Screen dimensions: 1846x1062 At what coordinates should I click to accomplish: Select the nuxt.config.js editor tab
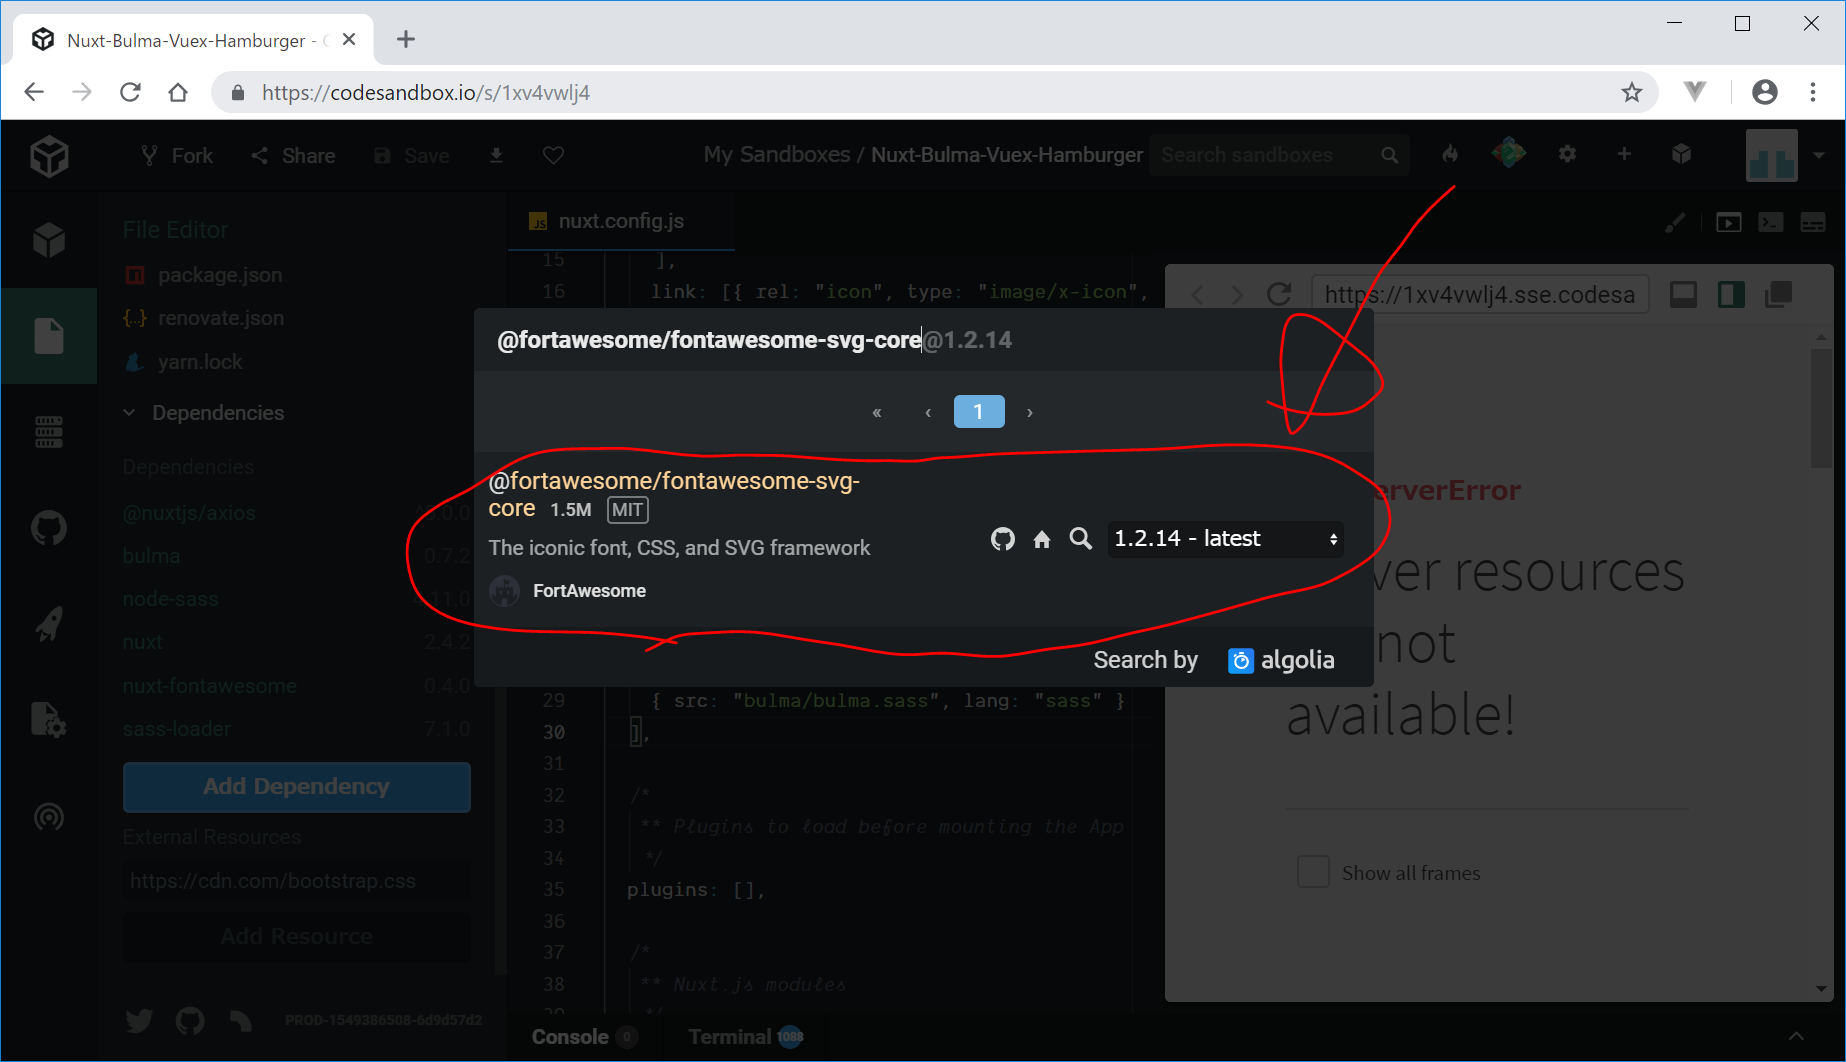pyautogui.click(x=620, y=221)
